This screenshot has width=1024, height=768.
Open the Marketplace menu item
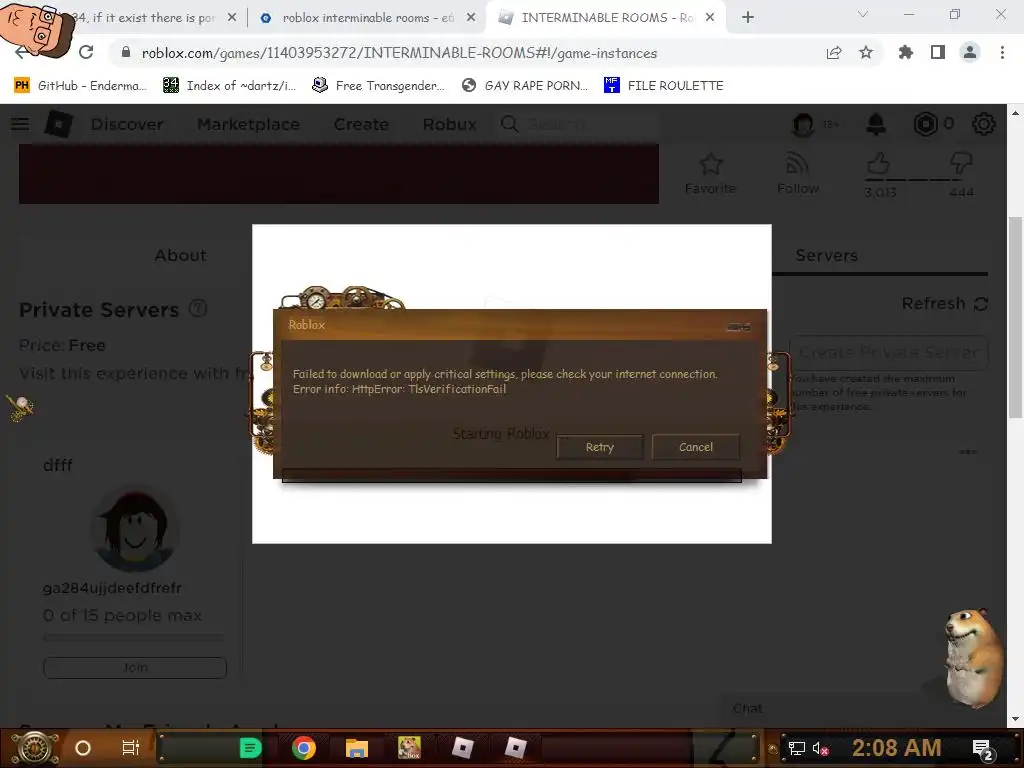point(248,124)
